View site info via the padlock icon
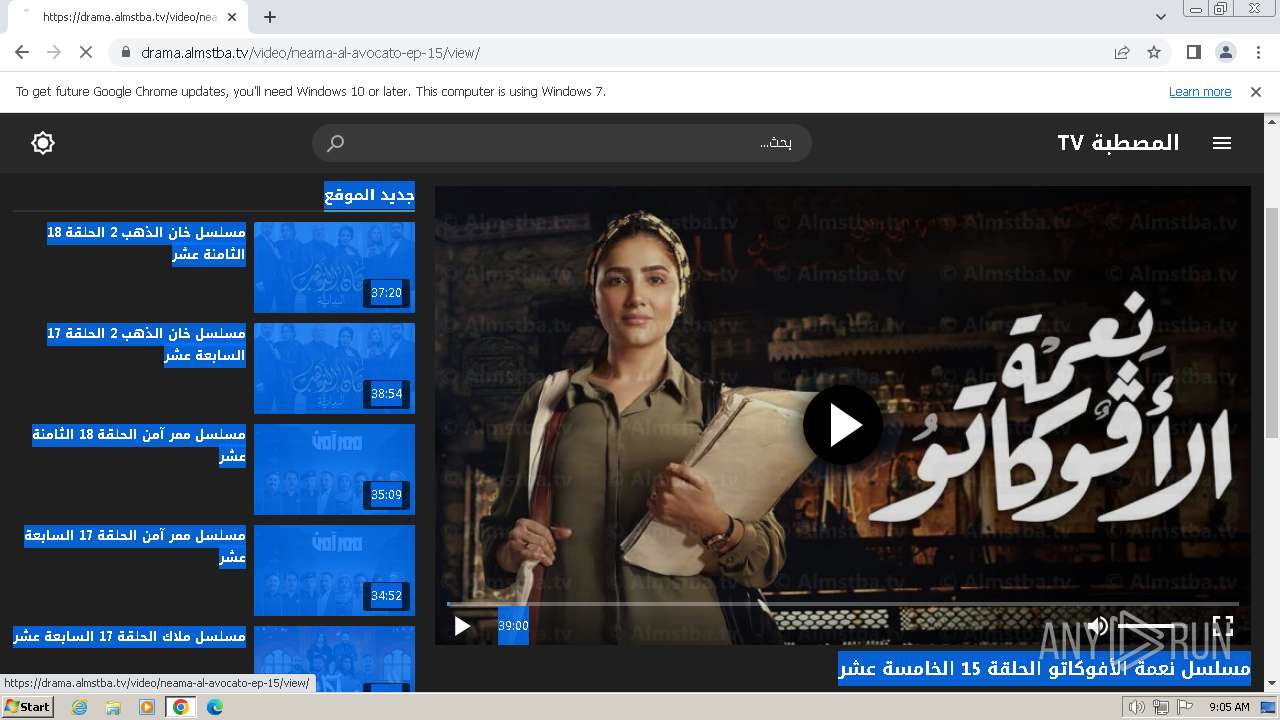This screenshot has width=1280, height=720. click(125, 52)
